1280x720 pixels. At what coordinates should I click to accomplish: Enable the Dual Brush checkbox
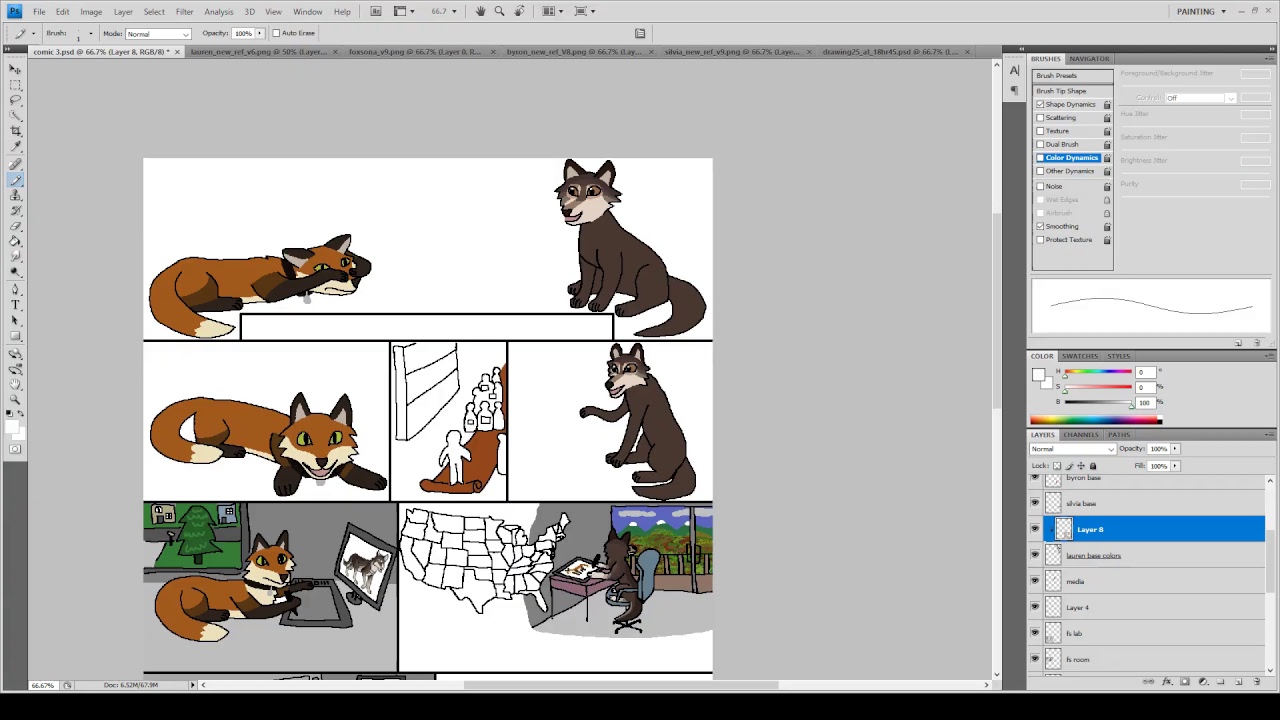[1040, 144]
